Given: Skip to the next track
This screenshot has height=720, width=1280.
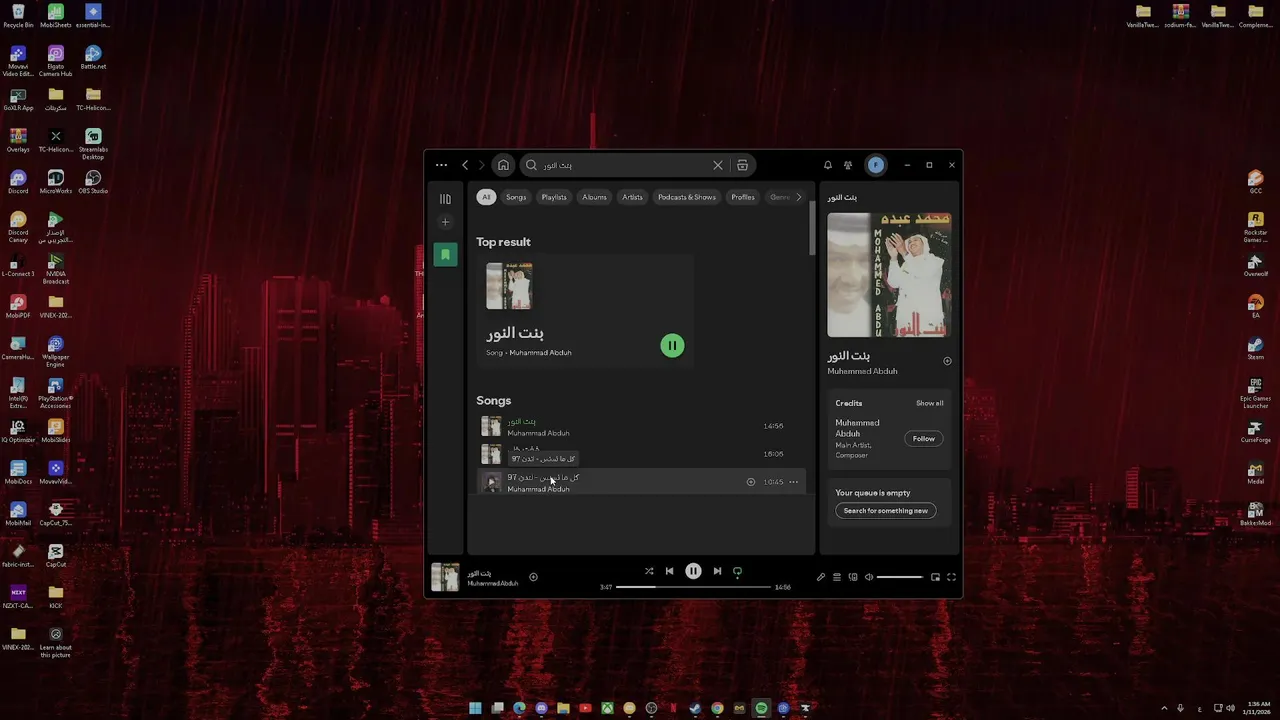Looking at the screenshot, I should click(x=717, y=571).
